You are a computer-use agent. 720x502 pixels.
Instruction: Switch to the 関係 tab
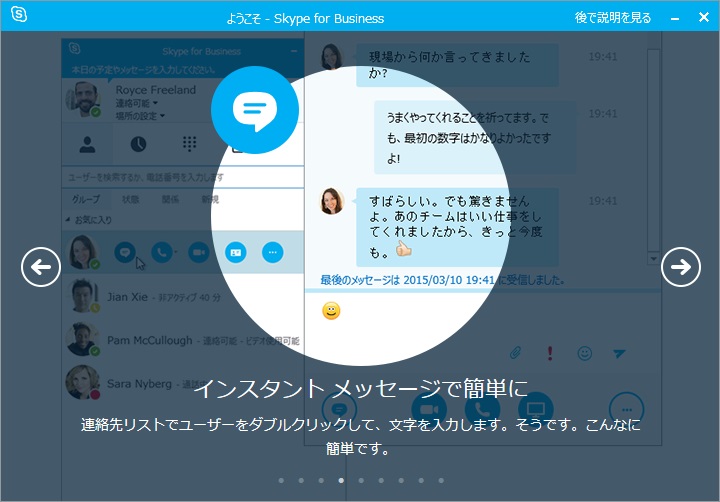coord(170,199)
